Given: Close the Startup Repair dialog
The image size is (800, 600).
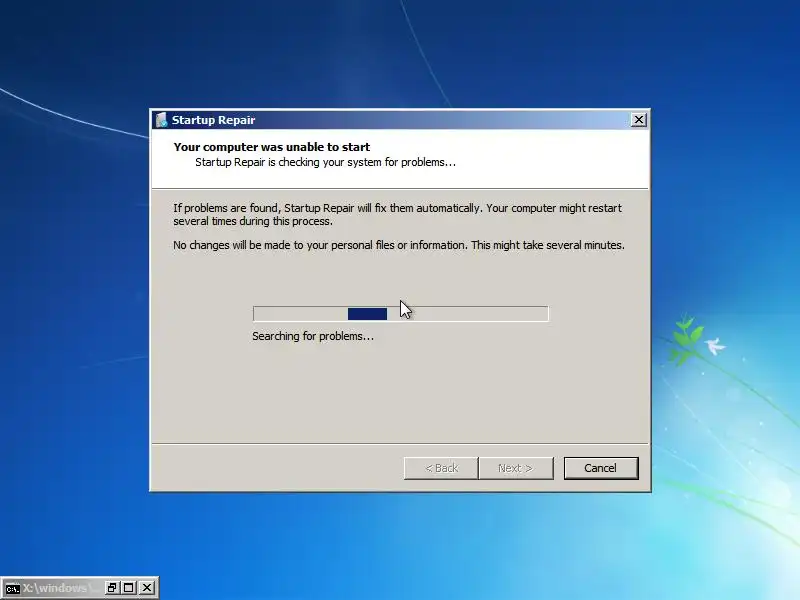Looking at the screenshot, I should pos(638,120).
